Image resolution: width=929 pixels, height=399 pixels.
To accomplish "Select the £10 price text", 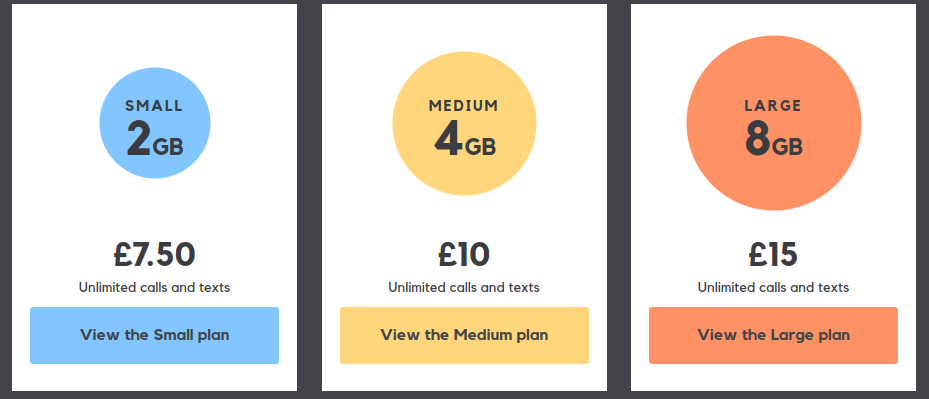I will 464,254.
